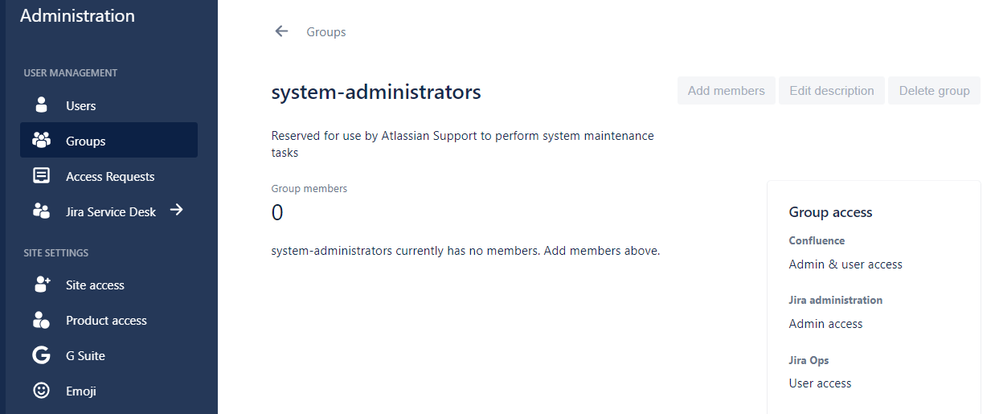
Task: Go to Product access page
Action: pos(106,320)
